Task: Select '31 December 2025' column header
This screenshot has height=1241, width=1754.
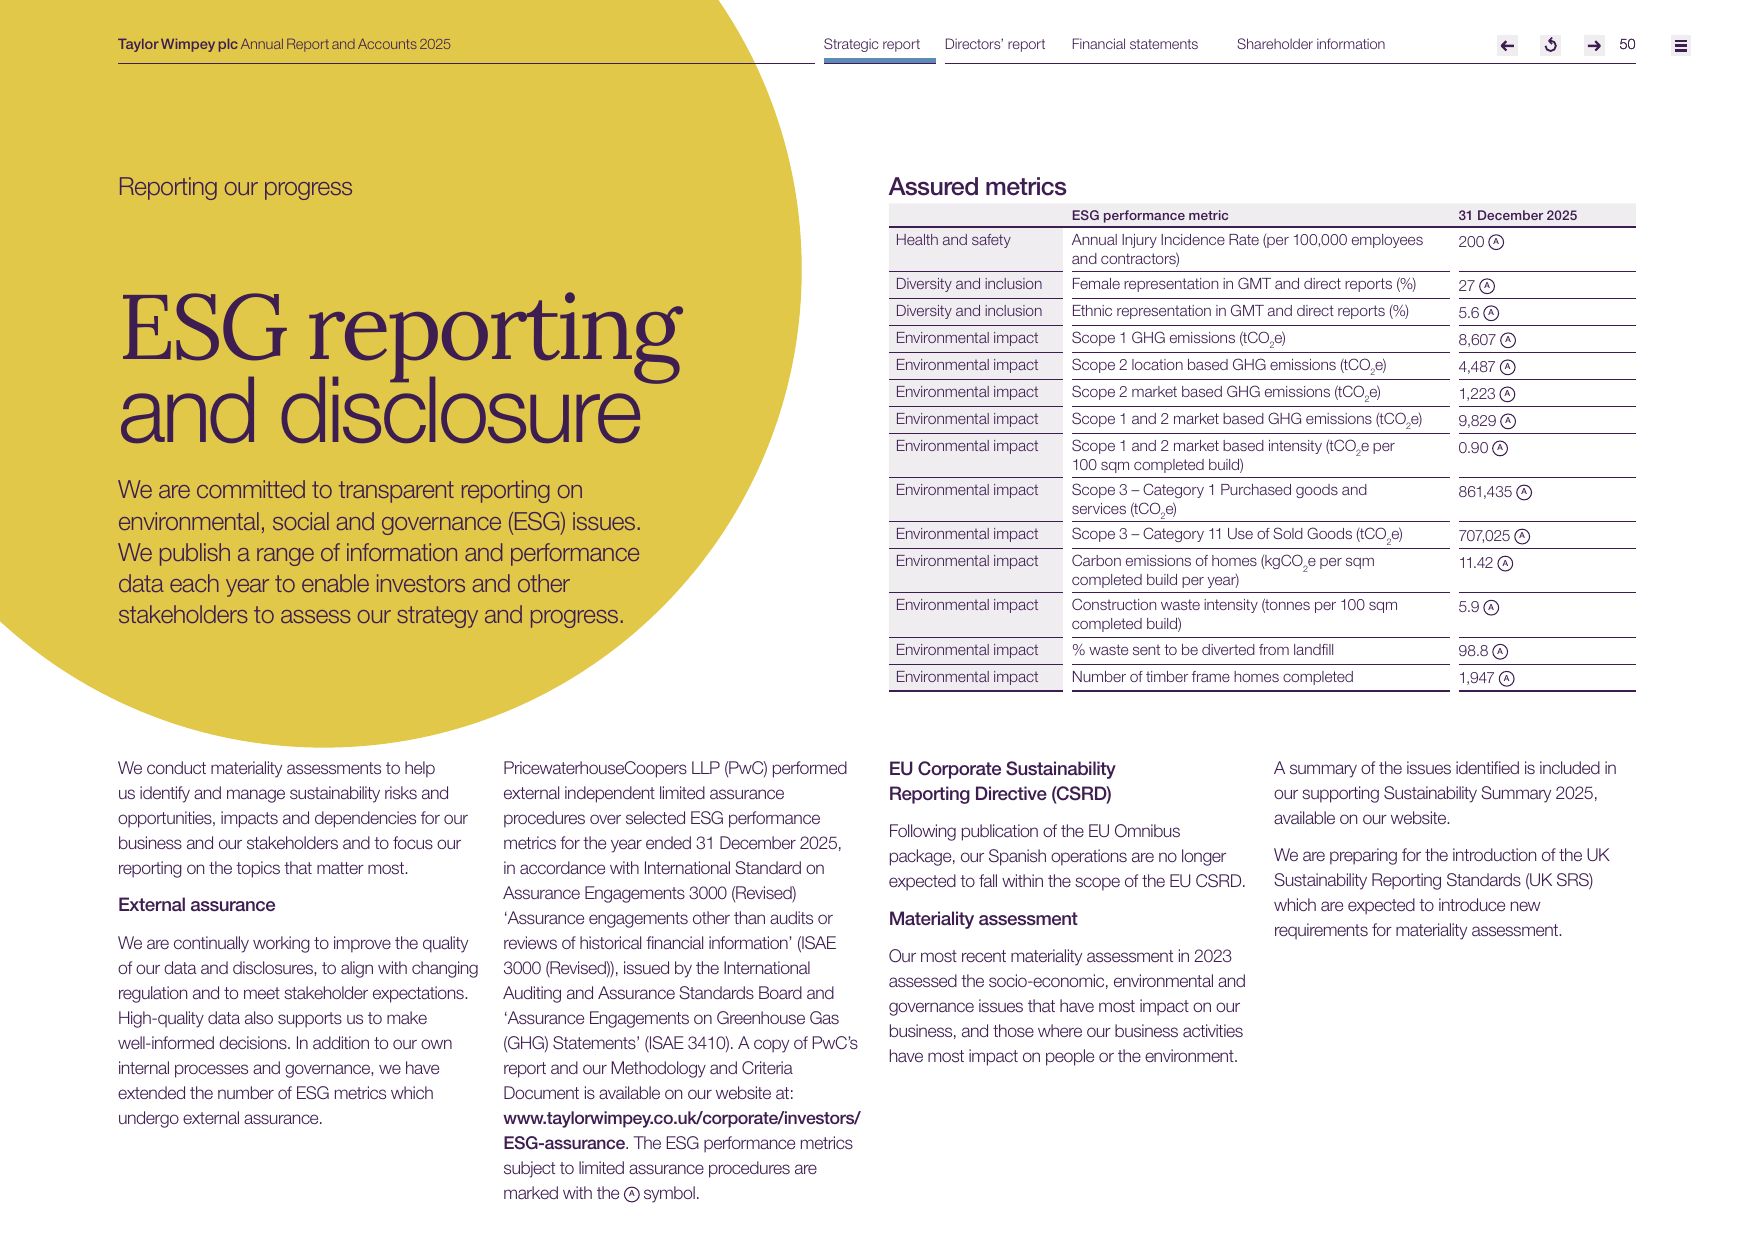Action: pos(1517,215)
